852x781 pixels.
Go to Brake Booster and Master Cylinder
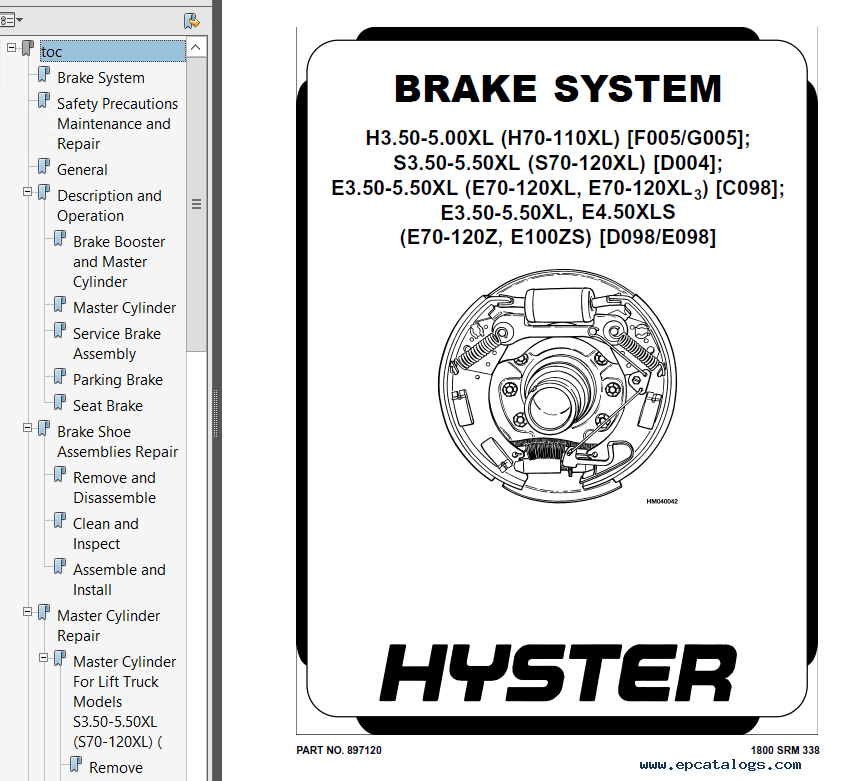pos(119,261)
